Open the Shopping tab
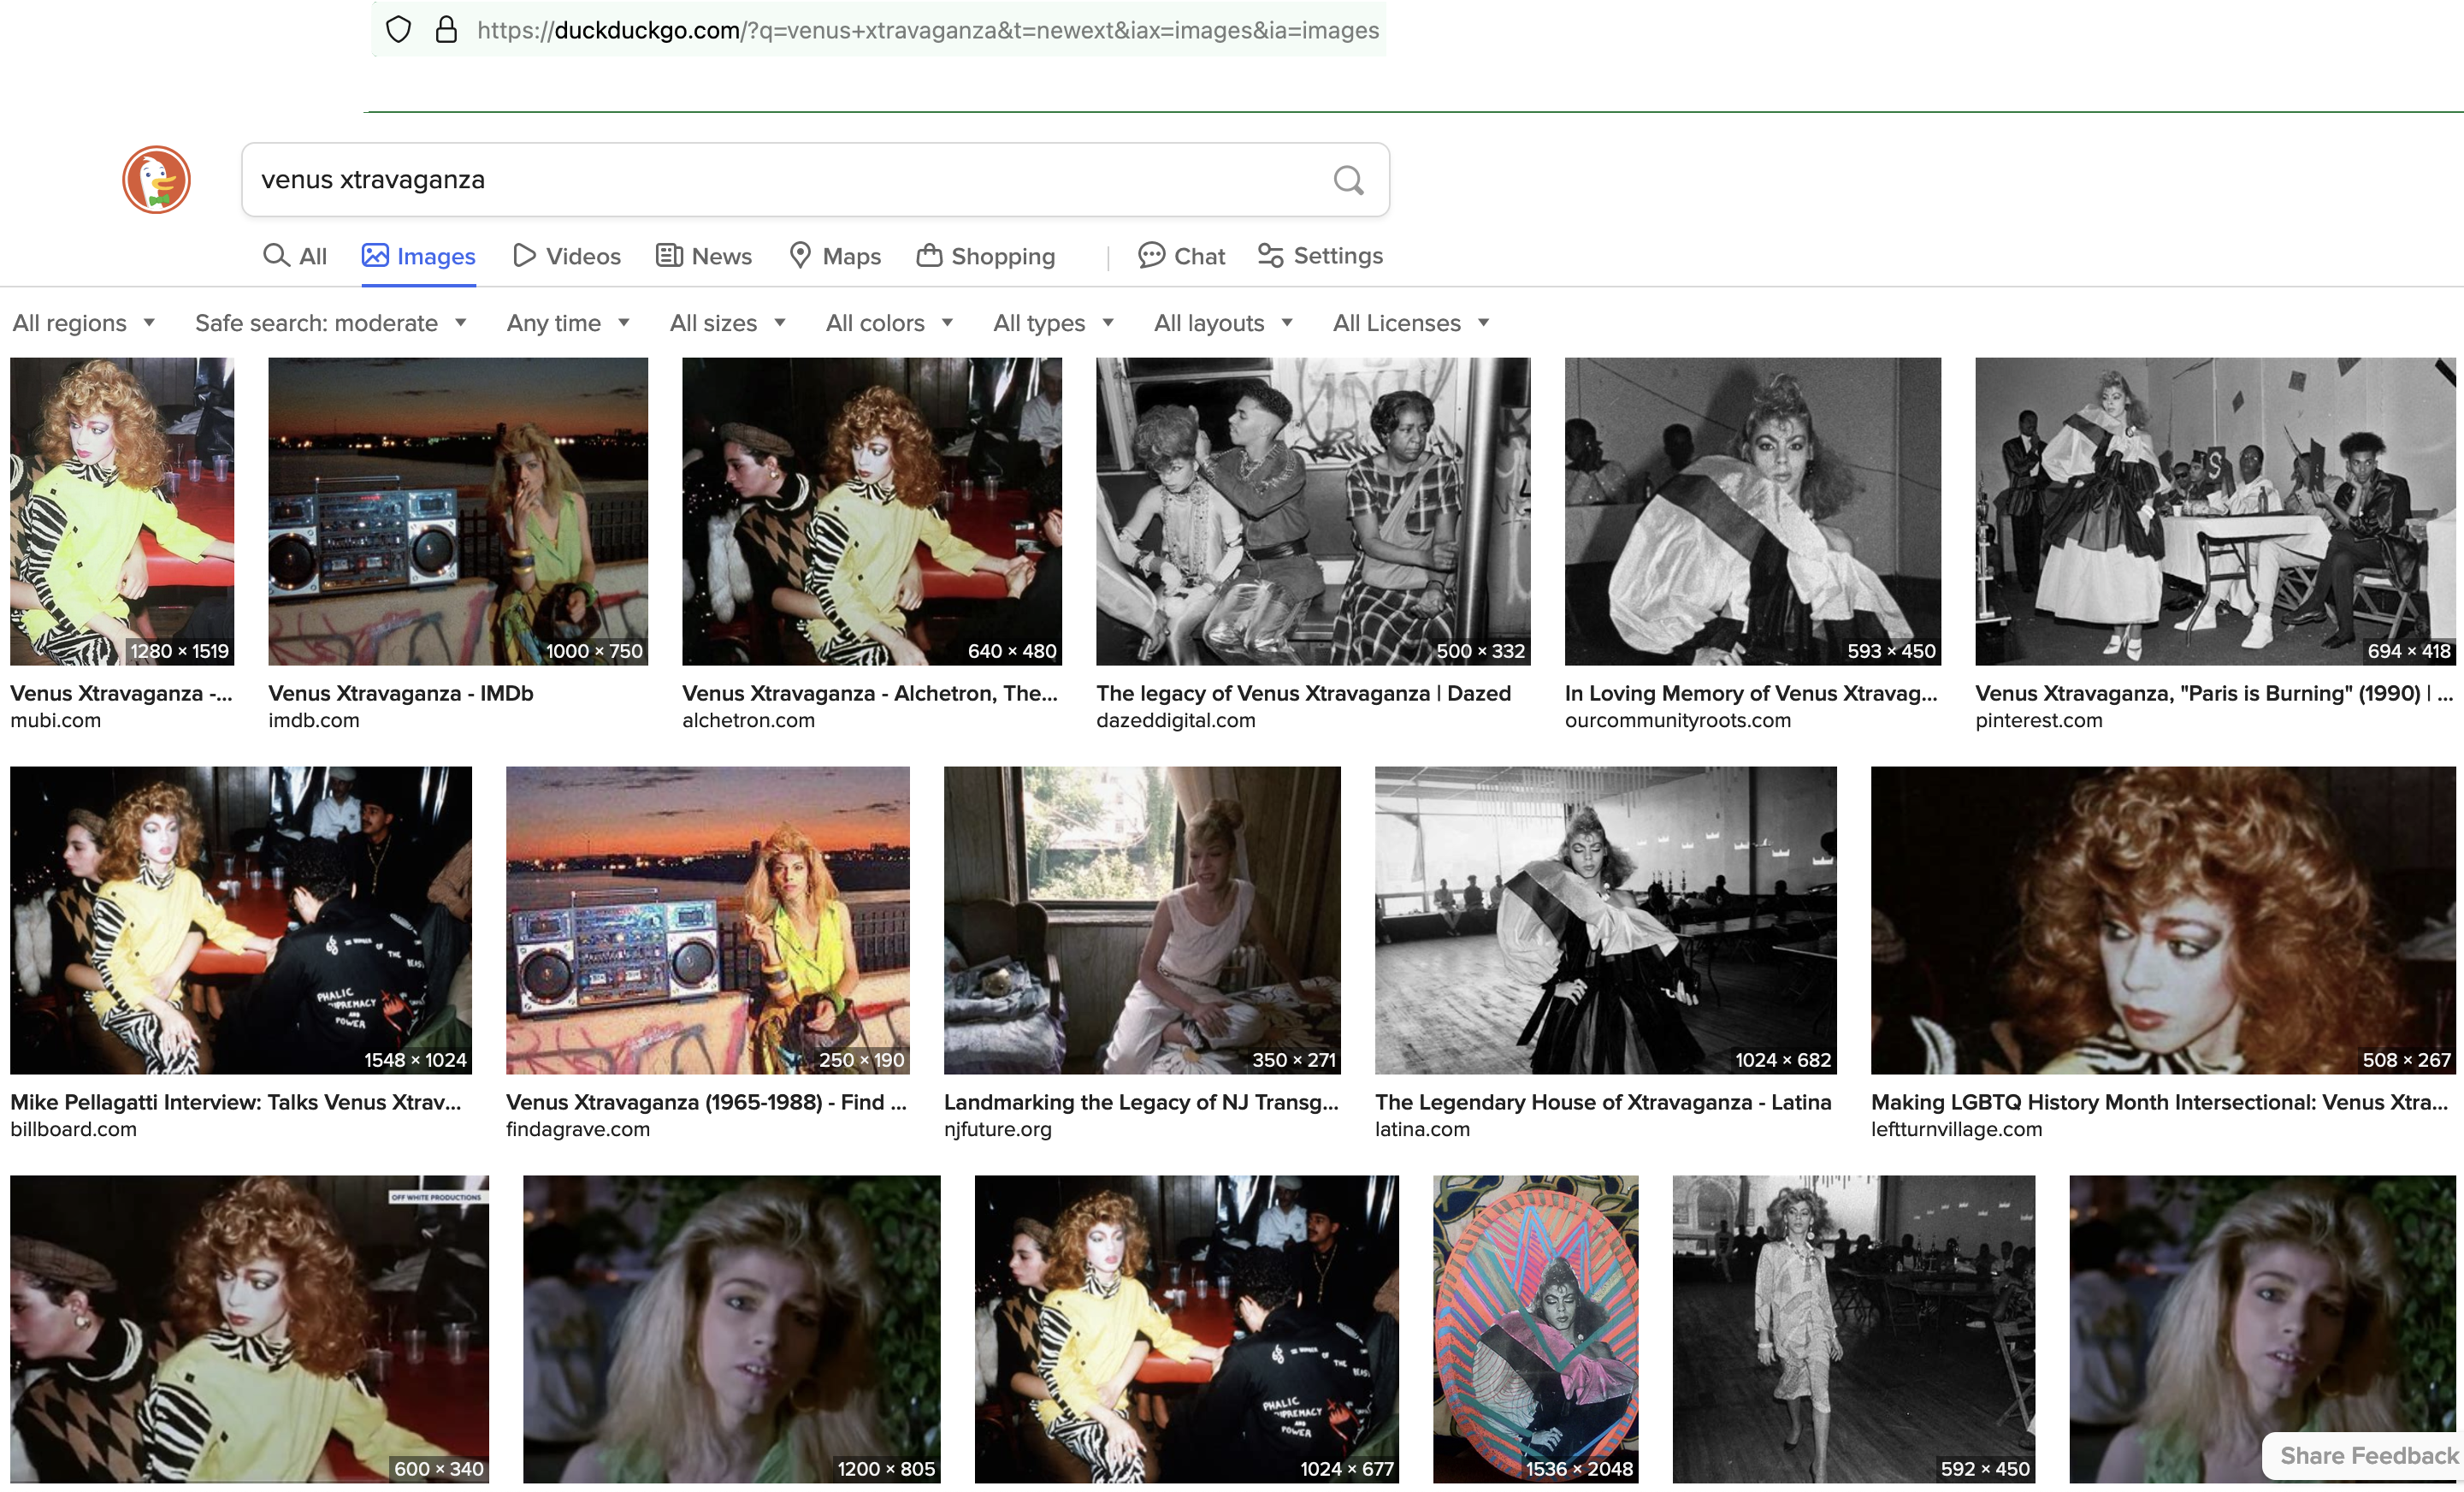Viewport: 2464px width, 1492px height. (986, 256)
